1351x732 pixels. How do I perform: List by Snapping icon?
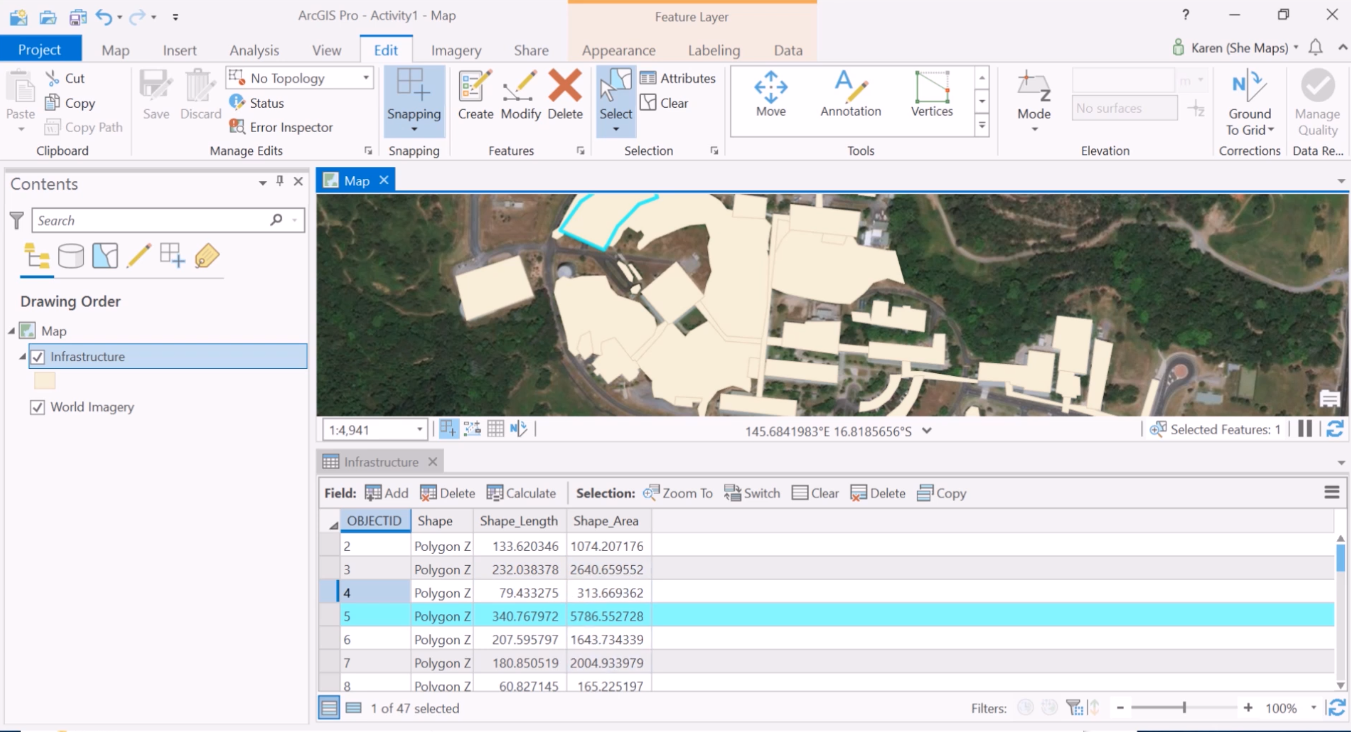pyautogui.click(x=173, y=256)
